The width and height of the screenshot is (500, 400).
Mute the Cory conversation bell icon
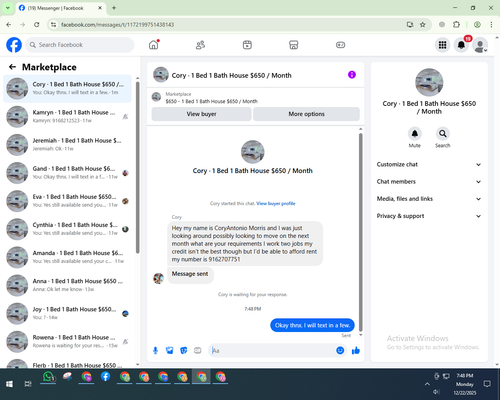click(x=415, y=134)
